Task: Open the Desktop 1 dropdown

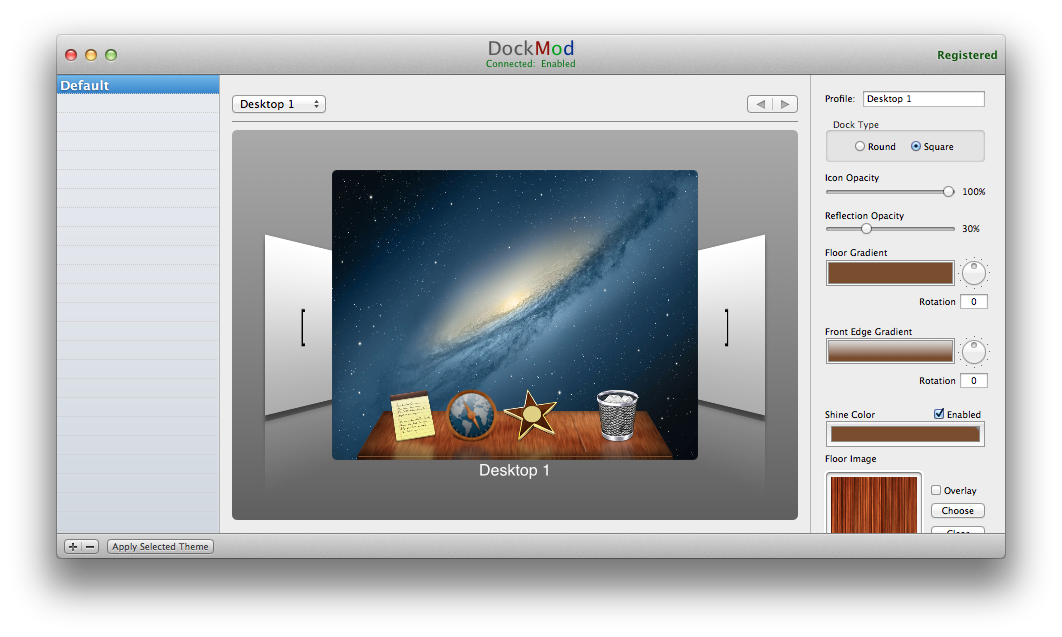Action: pos(279,104)
